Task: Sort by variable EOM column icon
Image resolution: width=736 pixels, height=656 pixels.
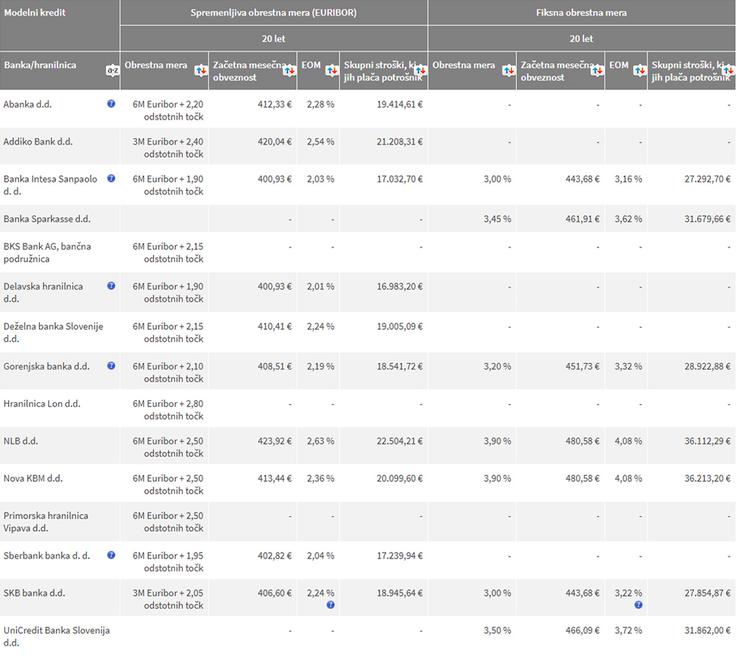Action: 332,71
